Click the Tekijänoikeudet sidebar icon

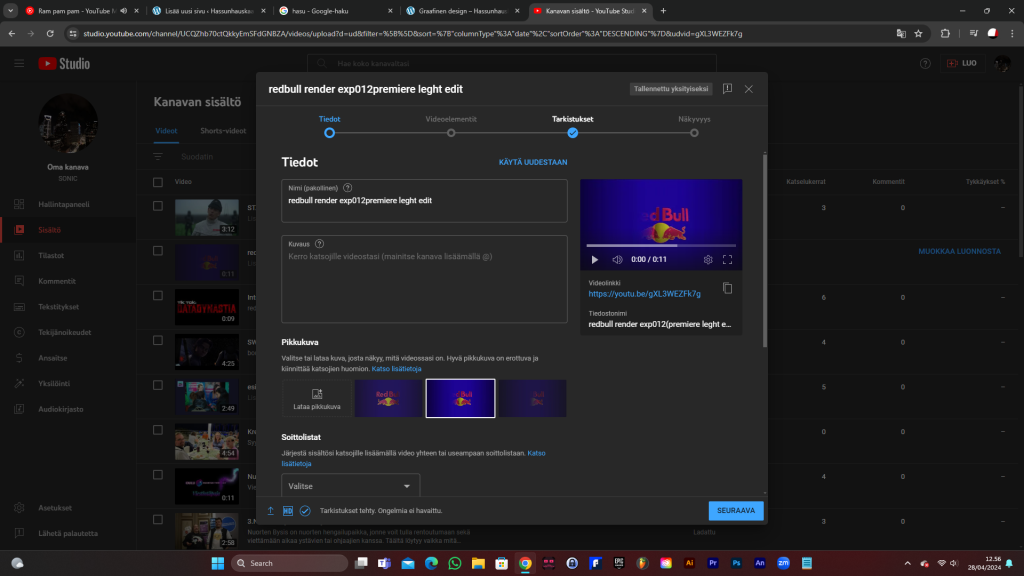[x=19, y=332]
